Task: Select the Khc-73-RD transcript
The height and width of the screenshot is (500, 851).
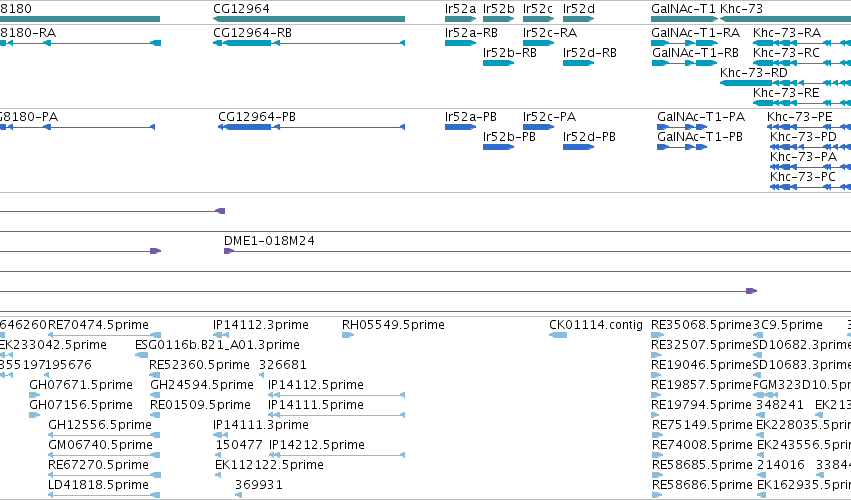Action: [785, 83]
